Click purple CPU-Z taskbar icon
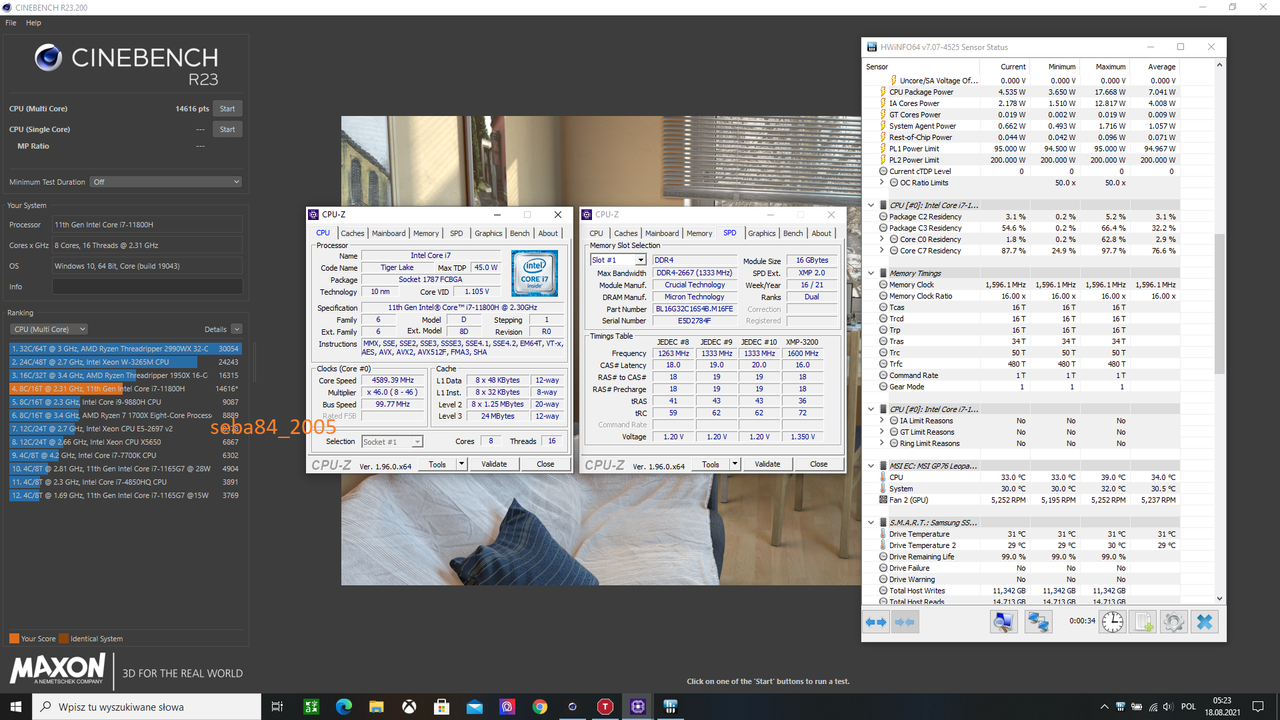1280x720 pixels. (638, 706)
